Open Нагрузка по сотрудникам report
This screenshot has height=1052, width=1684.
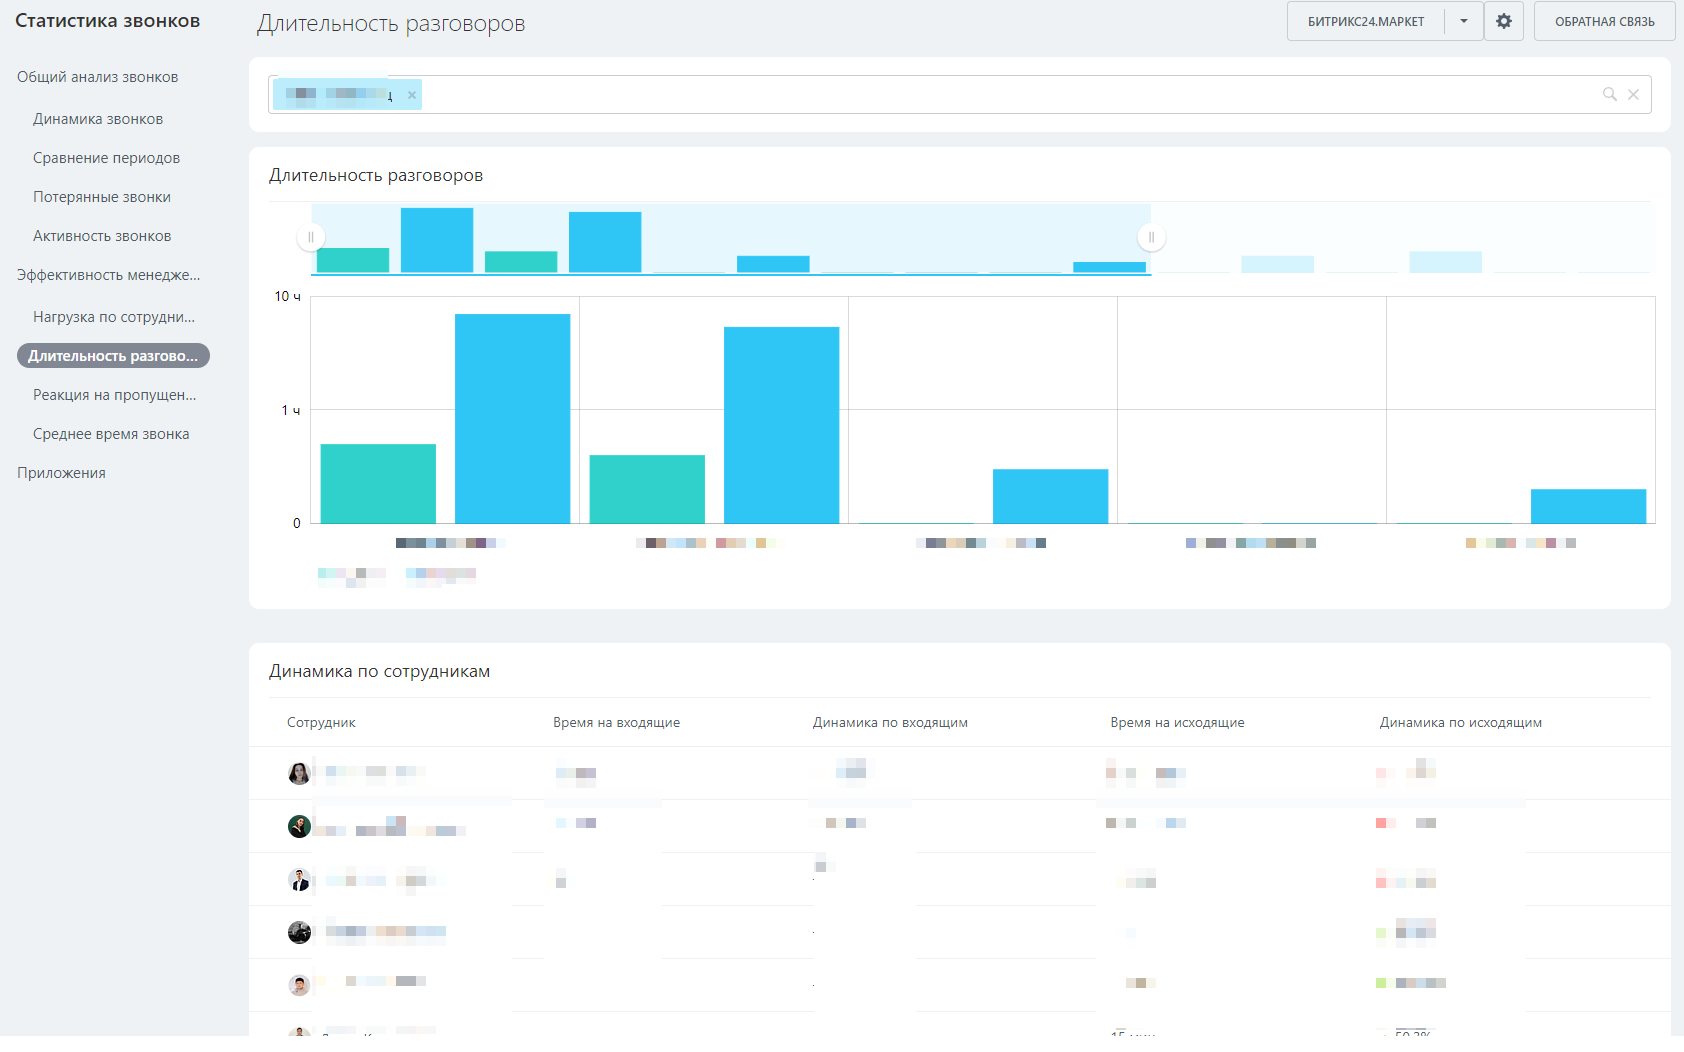(x=114, y=317)
